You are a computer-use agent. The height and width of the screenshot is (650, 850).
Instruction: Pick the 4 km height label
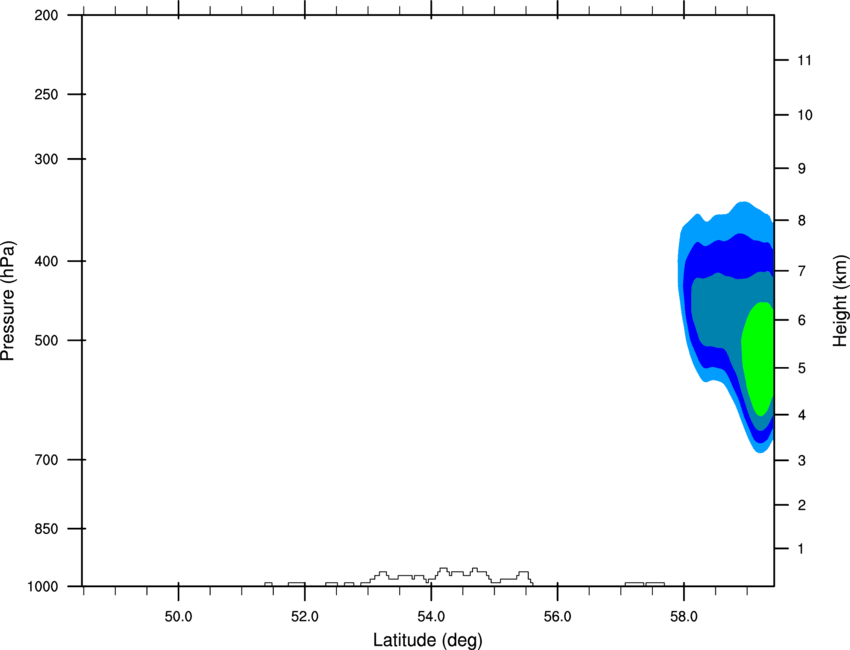click(802, 415)
